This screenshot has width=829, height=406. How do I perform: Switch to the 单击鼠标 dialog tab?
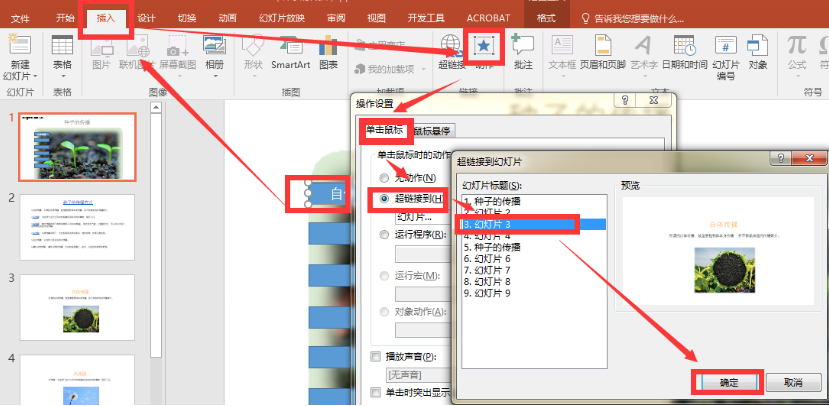point(384,130)
